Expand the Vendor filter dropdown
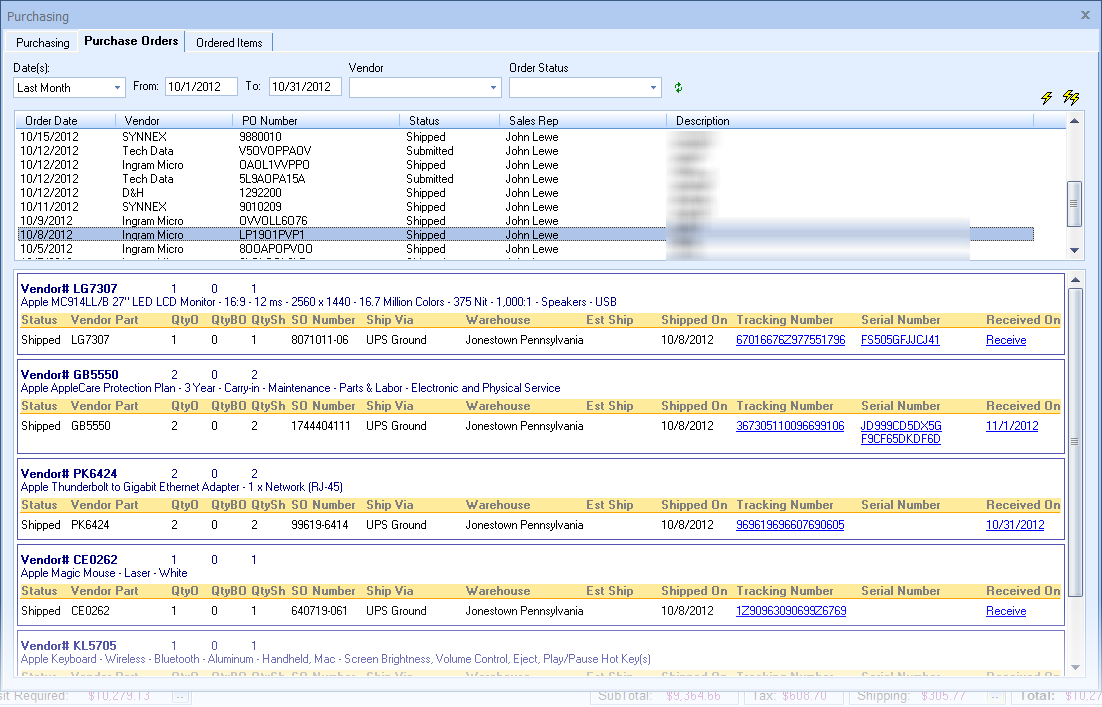Screen dimensions: 1102x707 pyautogui.click(x=493, y=88)
